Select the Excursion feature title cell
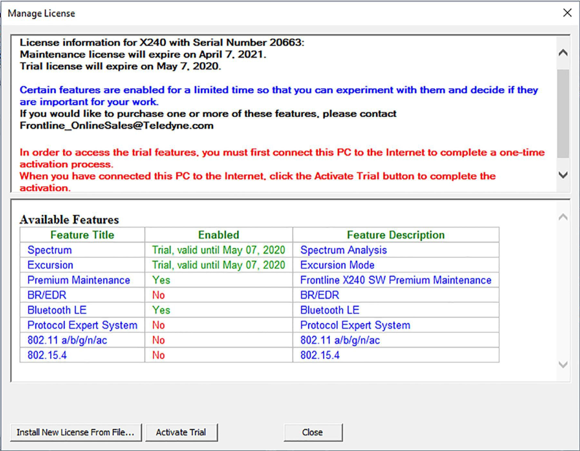This screenshot has height=451, width=580. pos(82,265)
